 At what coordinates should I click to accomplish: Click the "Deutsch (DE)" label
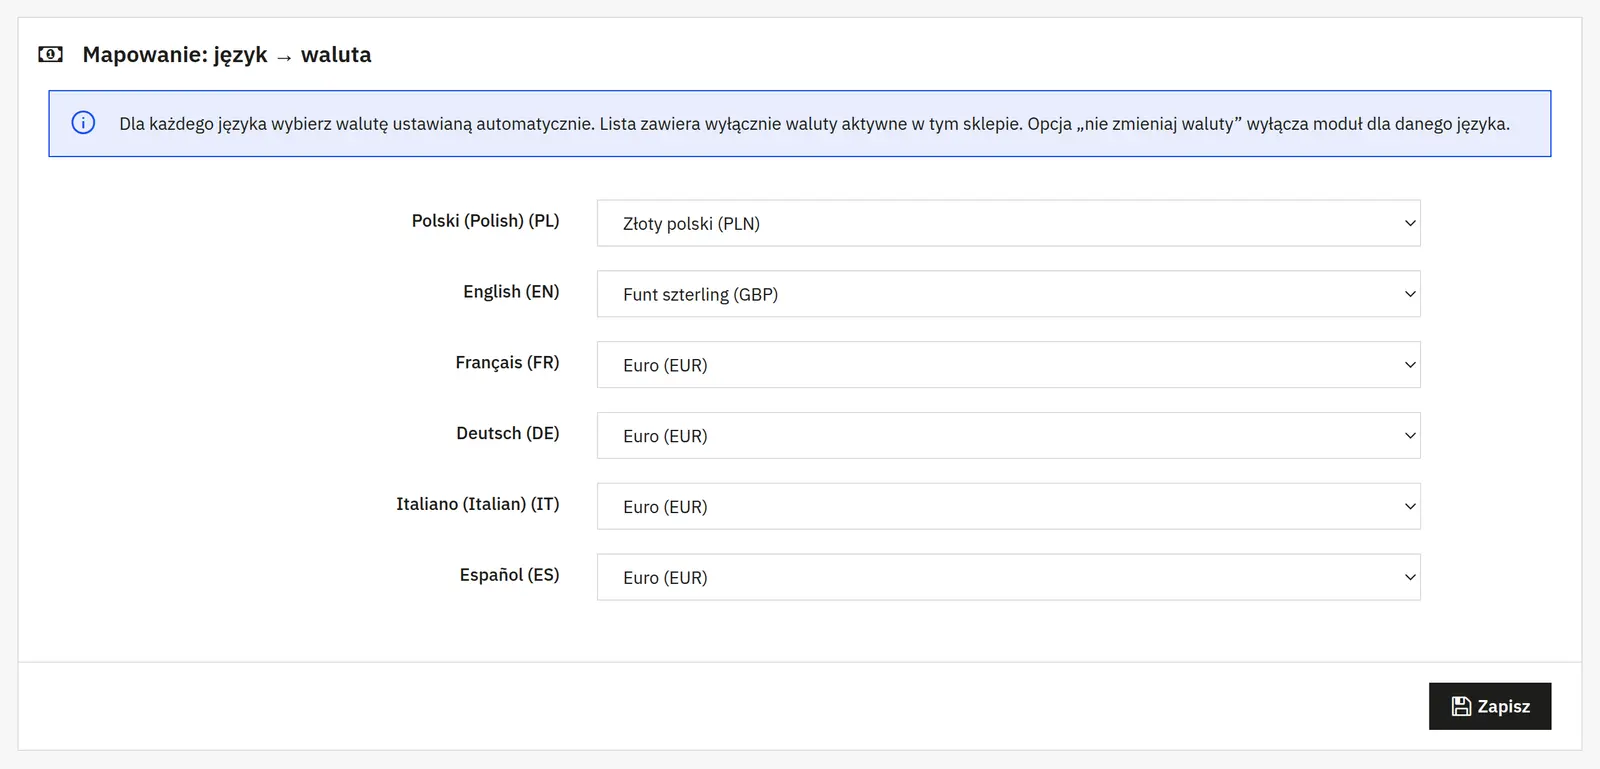[508, 434]
